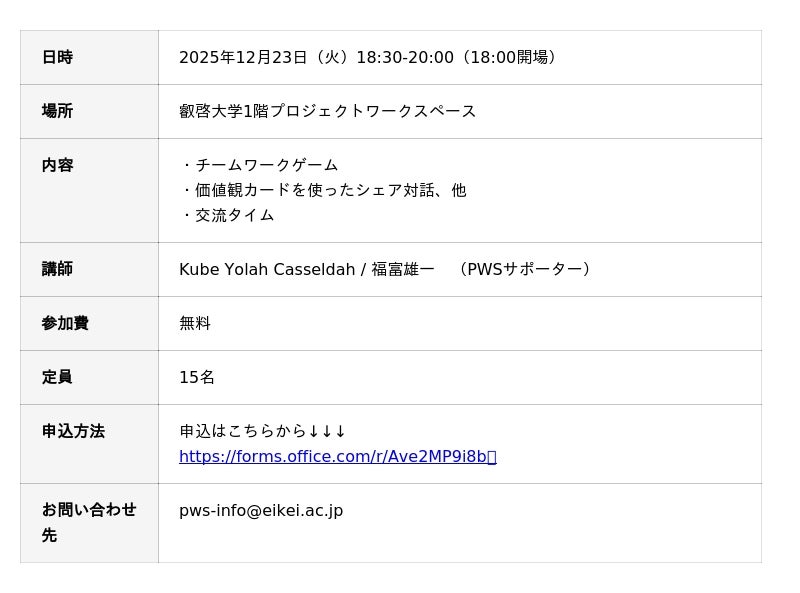The width and height of the screenshot is (800, 593).
Task: Click the 講師 row header
Action: point(57,270)
